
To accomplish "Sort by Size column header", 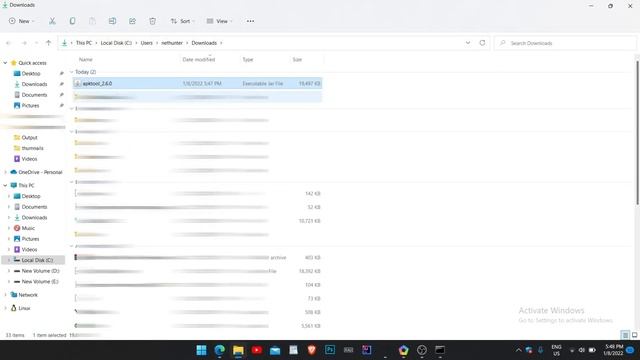I will coord(297,60).
